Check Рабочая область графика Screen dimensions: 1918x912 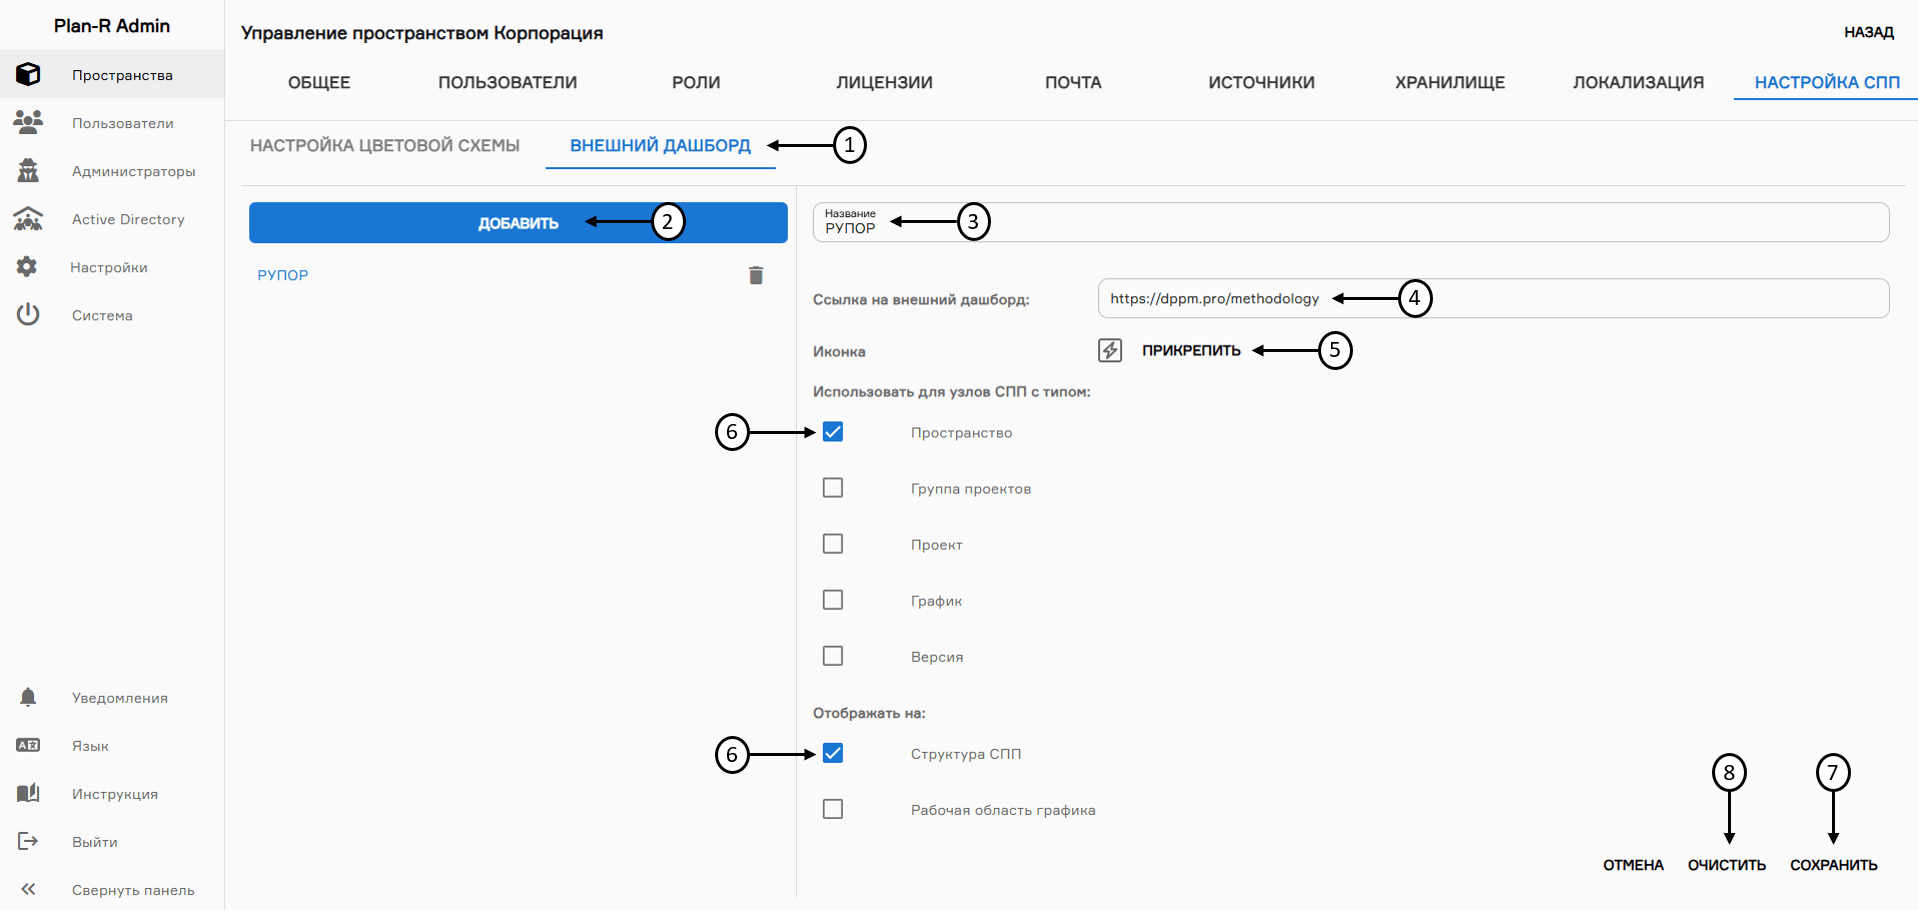(x=833, y=809)
